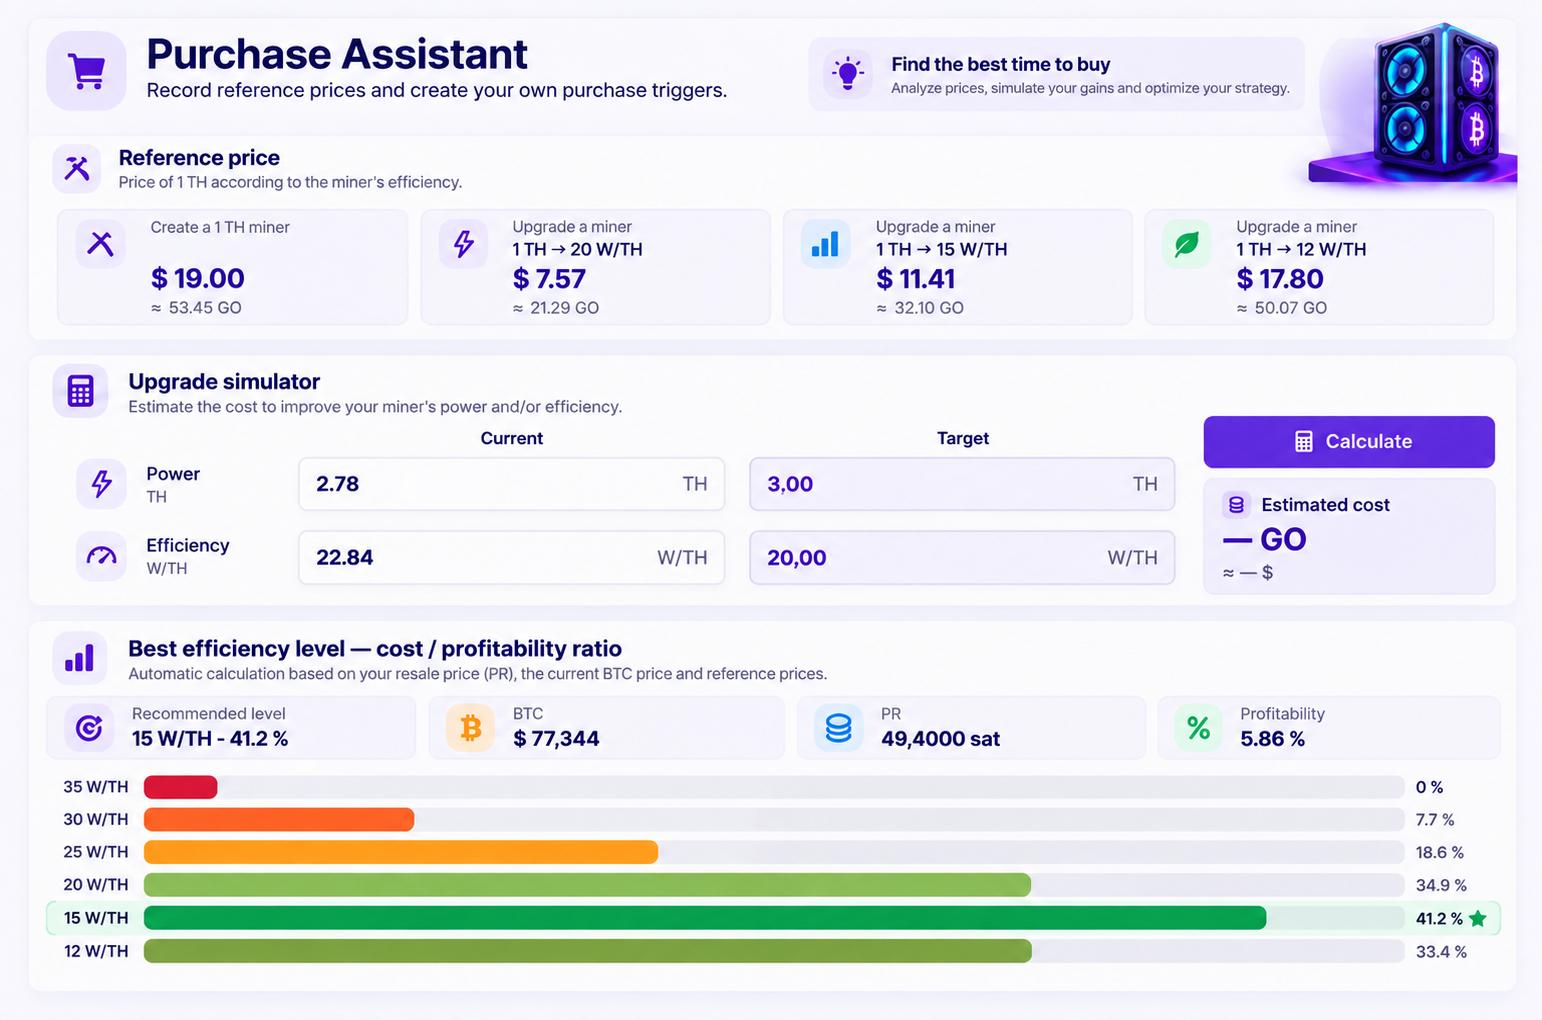Screen dimensions: 1542x1020
Task: Click the PR value 49,4000 sat
Action: pyautogui.click(x=940, y=739)
